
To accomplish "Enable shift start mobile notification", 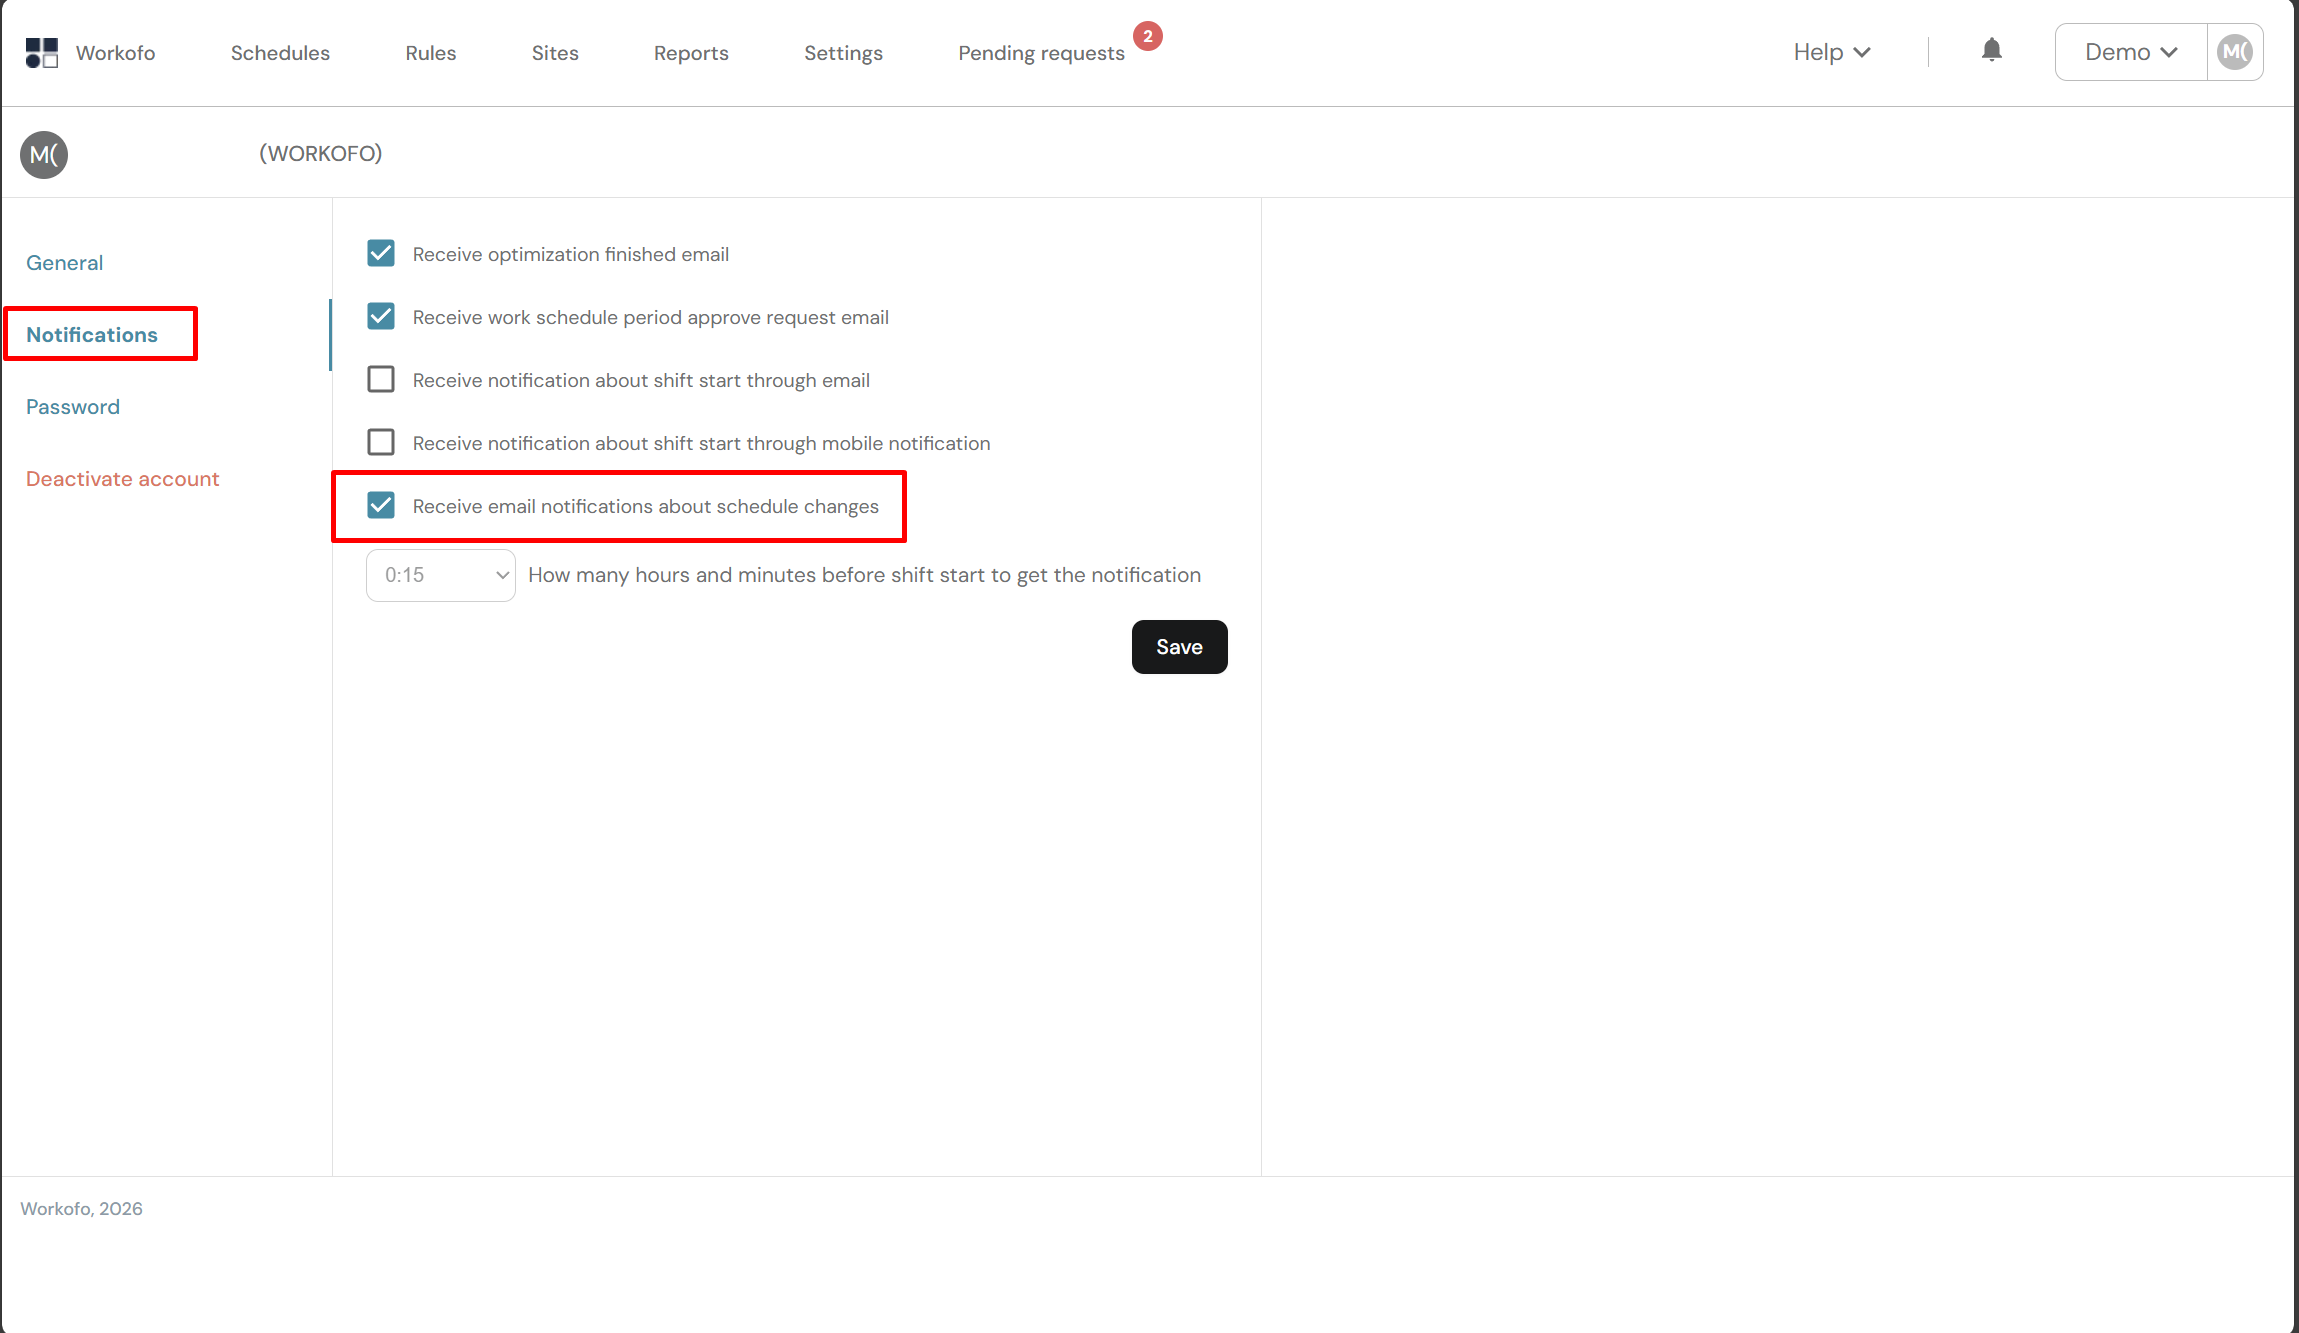I will (x=381, y=443).
